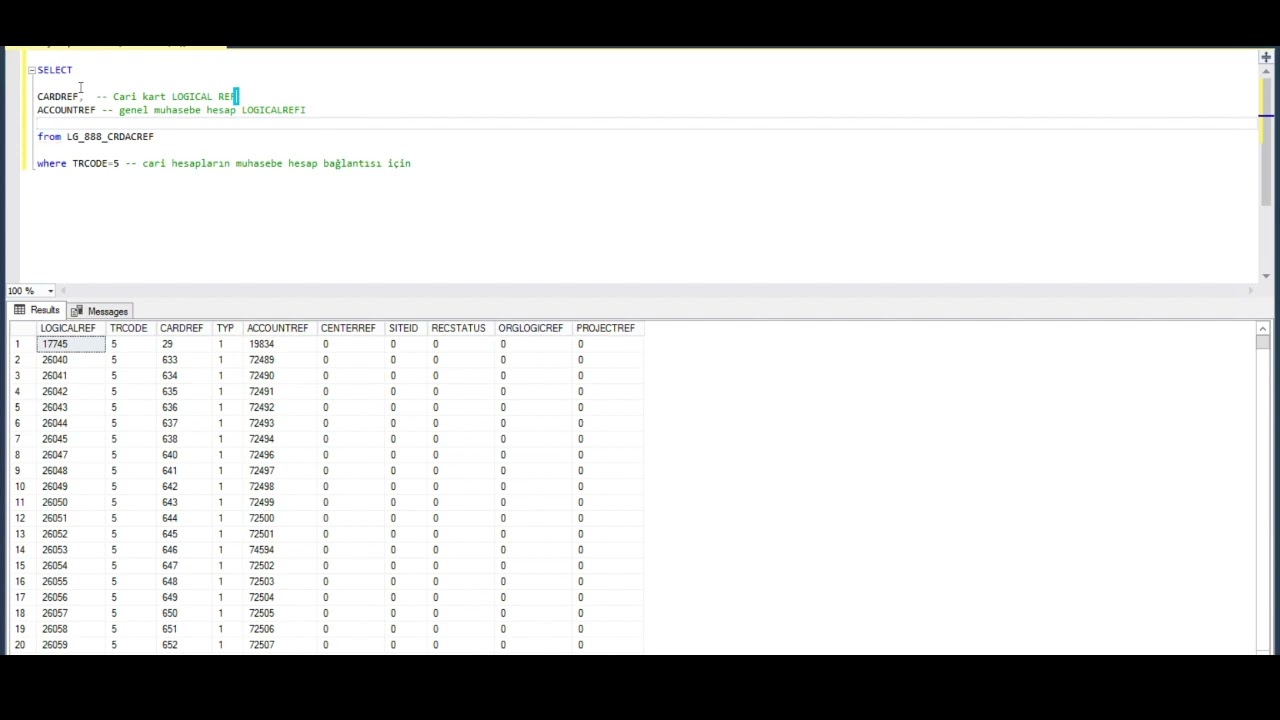Image resolution: width=1280 pixels, height=720 pixels.
Task: Select the ORGLOGICREF column header
Action: point(531,328)
